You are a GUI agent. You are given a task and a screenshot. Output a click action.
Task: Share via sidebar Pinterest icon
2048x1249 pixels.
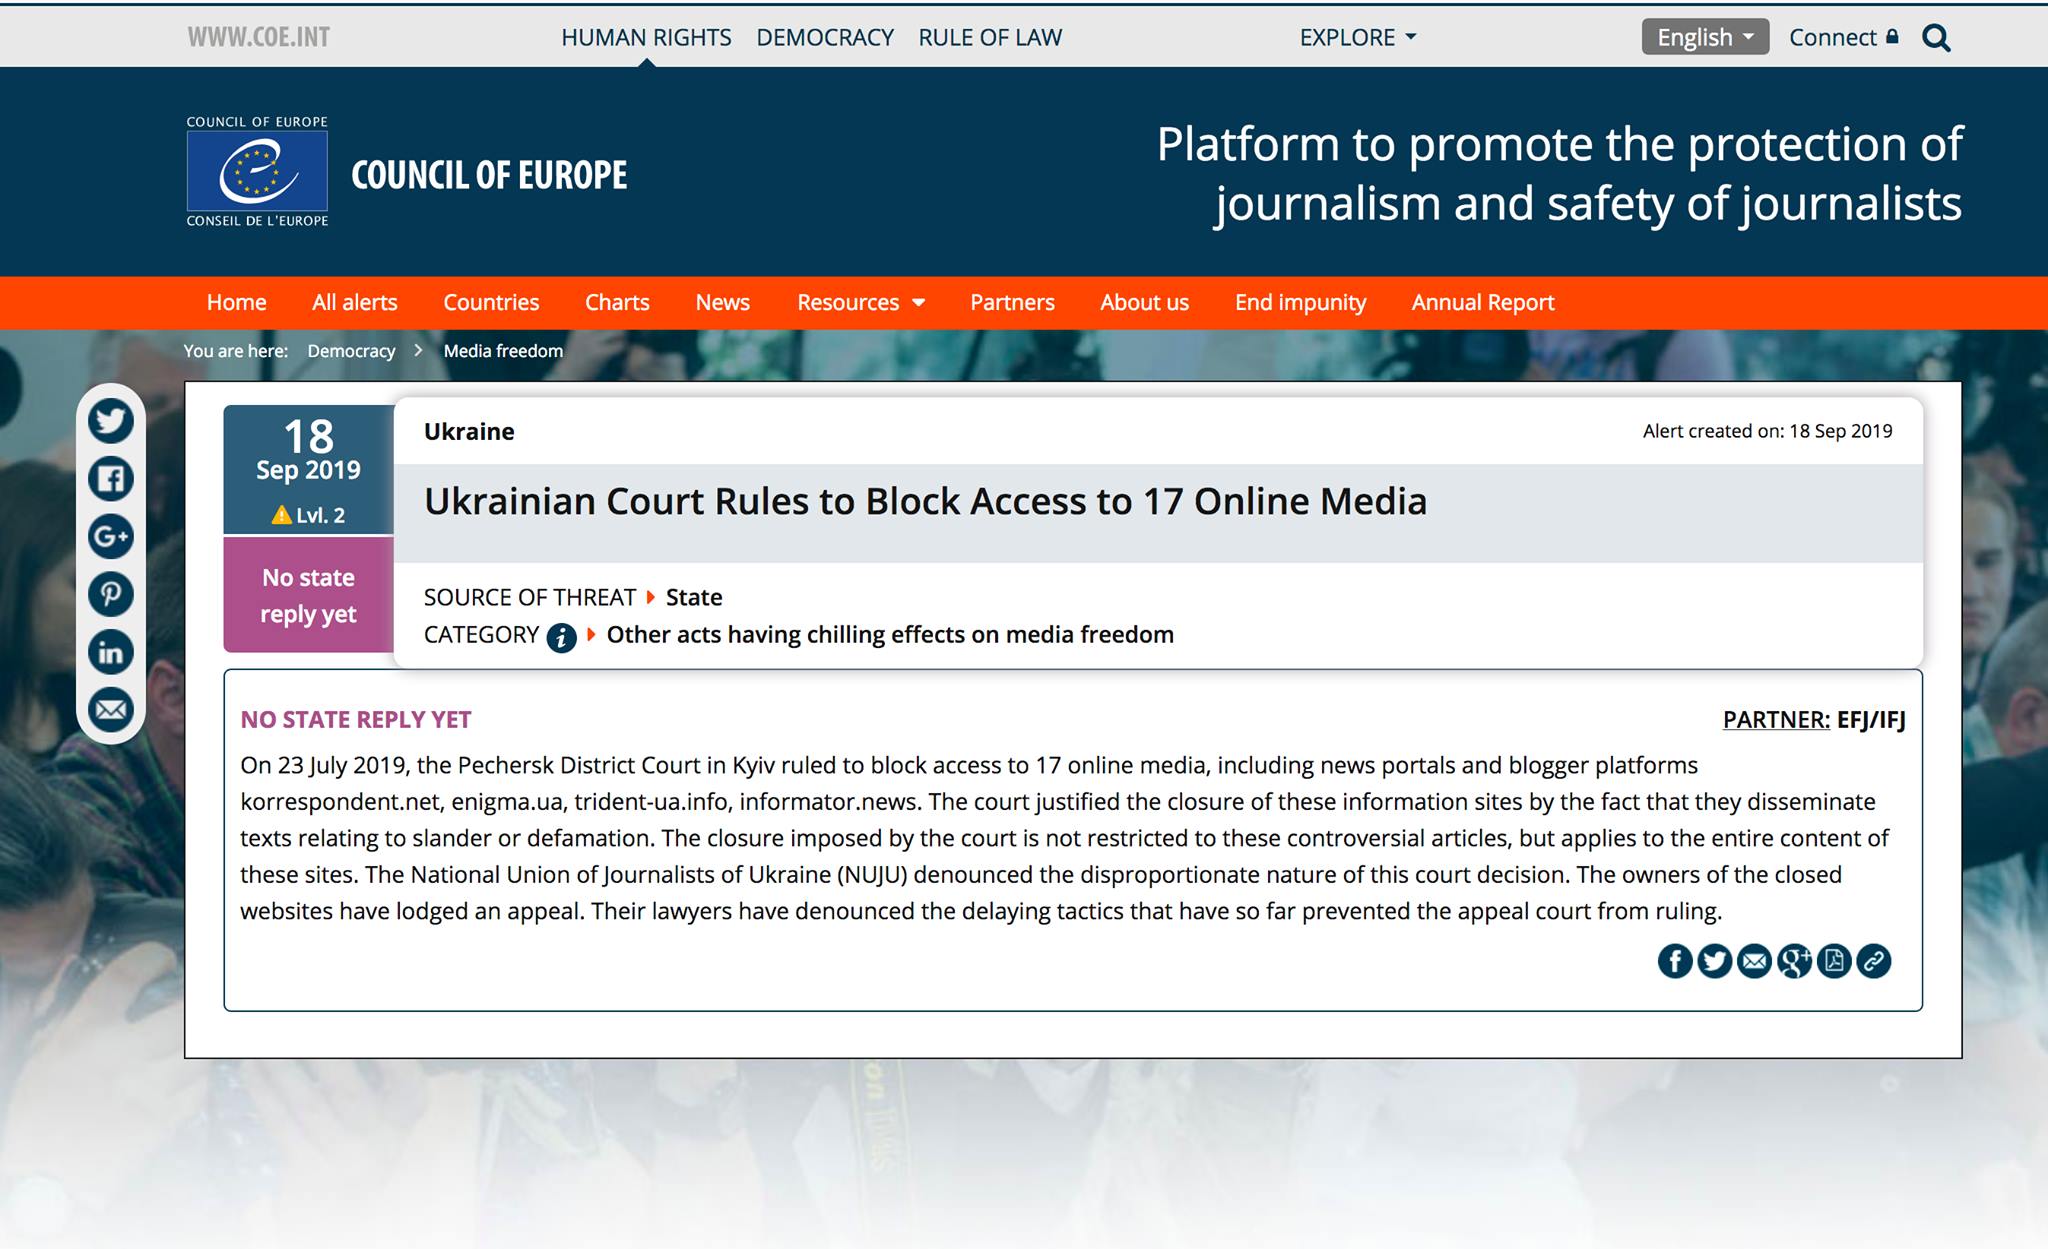(111, 594)
